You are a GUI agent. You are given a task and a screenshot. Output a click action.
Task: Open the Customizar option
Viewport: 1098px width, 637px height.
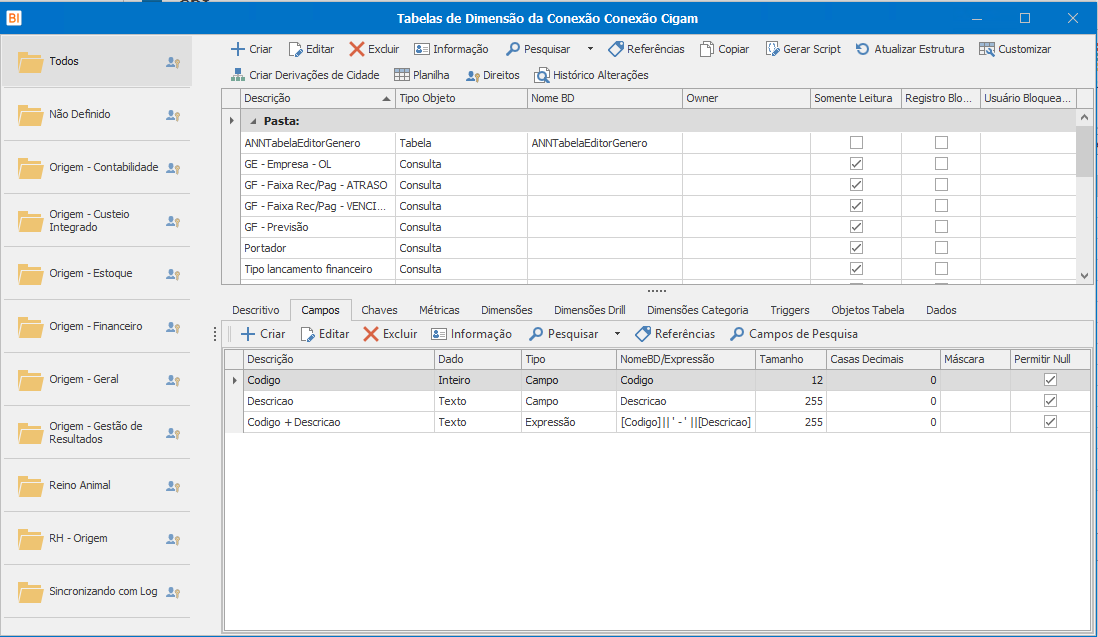[x=1015, y=49]
